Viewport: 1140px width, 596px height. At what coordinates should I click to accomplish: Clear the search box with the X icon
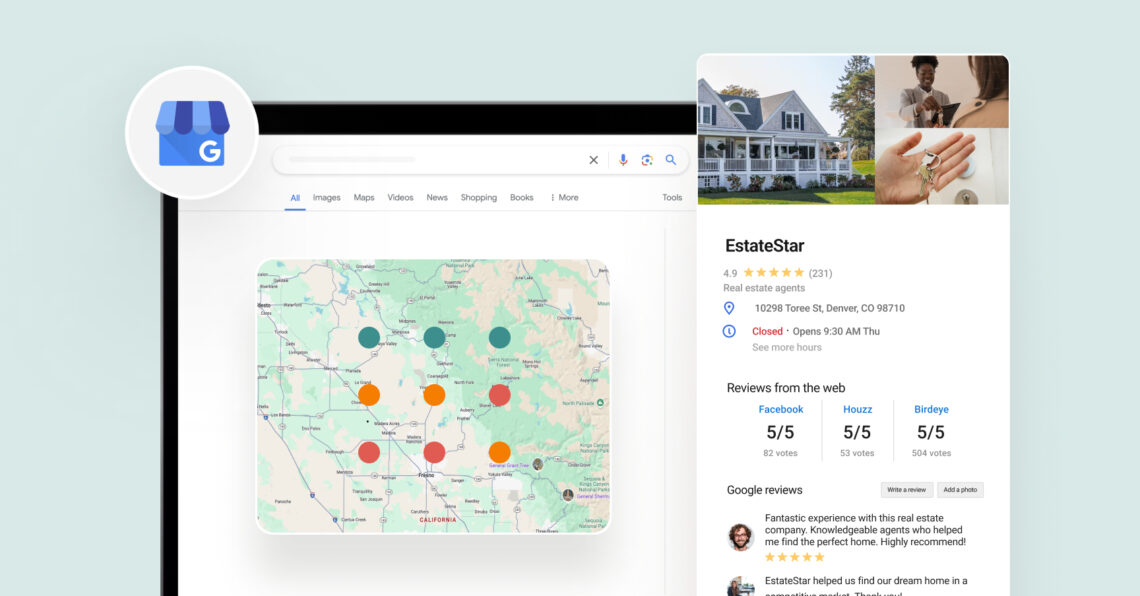pos(593,160)
